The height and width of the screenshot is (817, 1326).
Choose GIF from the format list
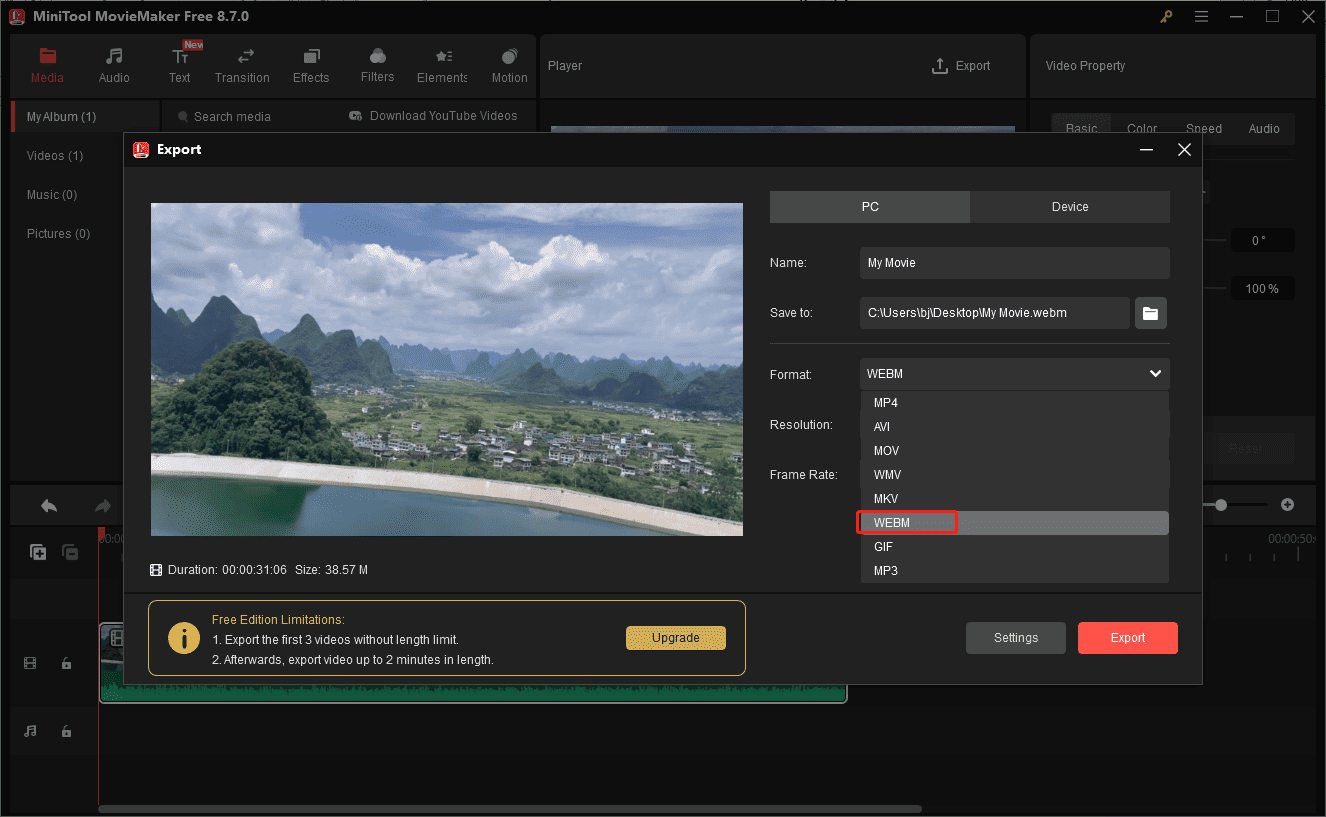coord(1014,547)
